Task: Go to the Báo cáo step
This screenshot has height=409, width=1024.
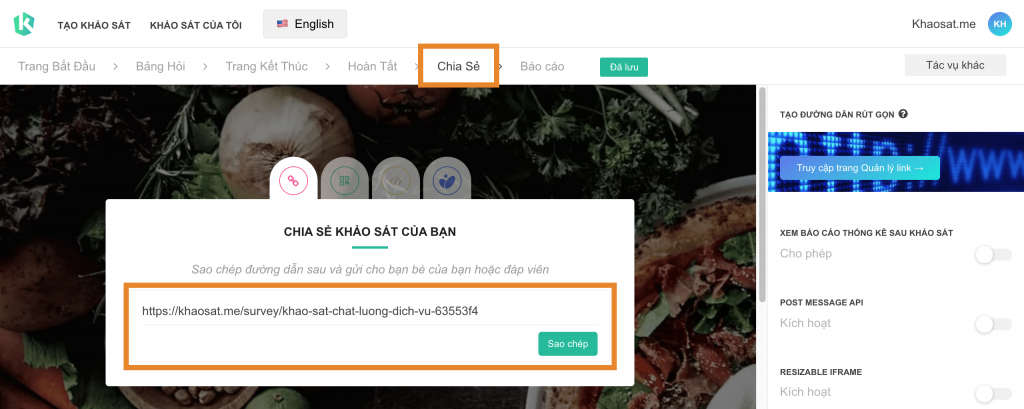Action: tap(542, 66)
